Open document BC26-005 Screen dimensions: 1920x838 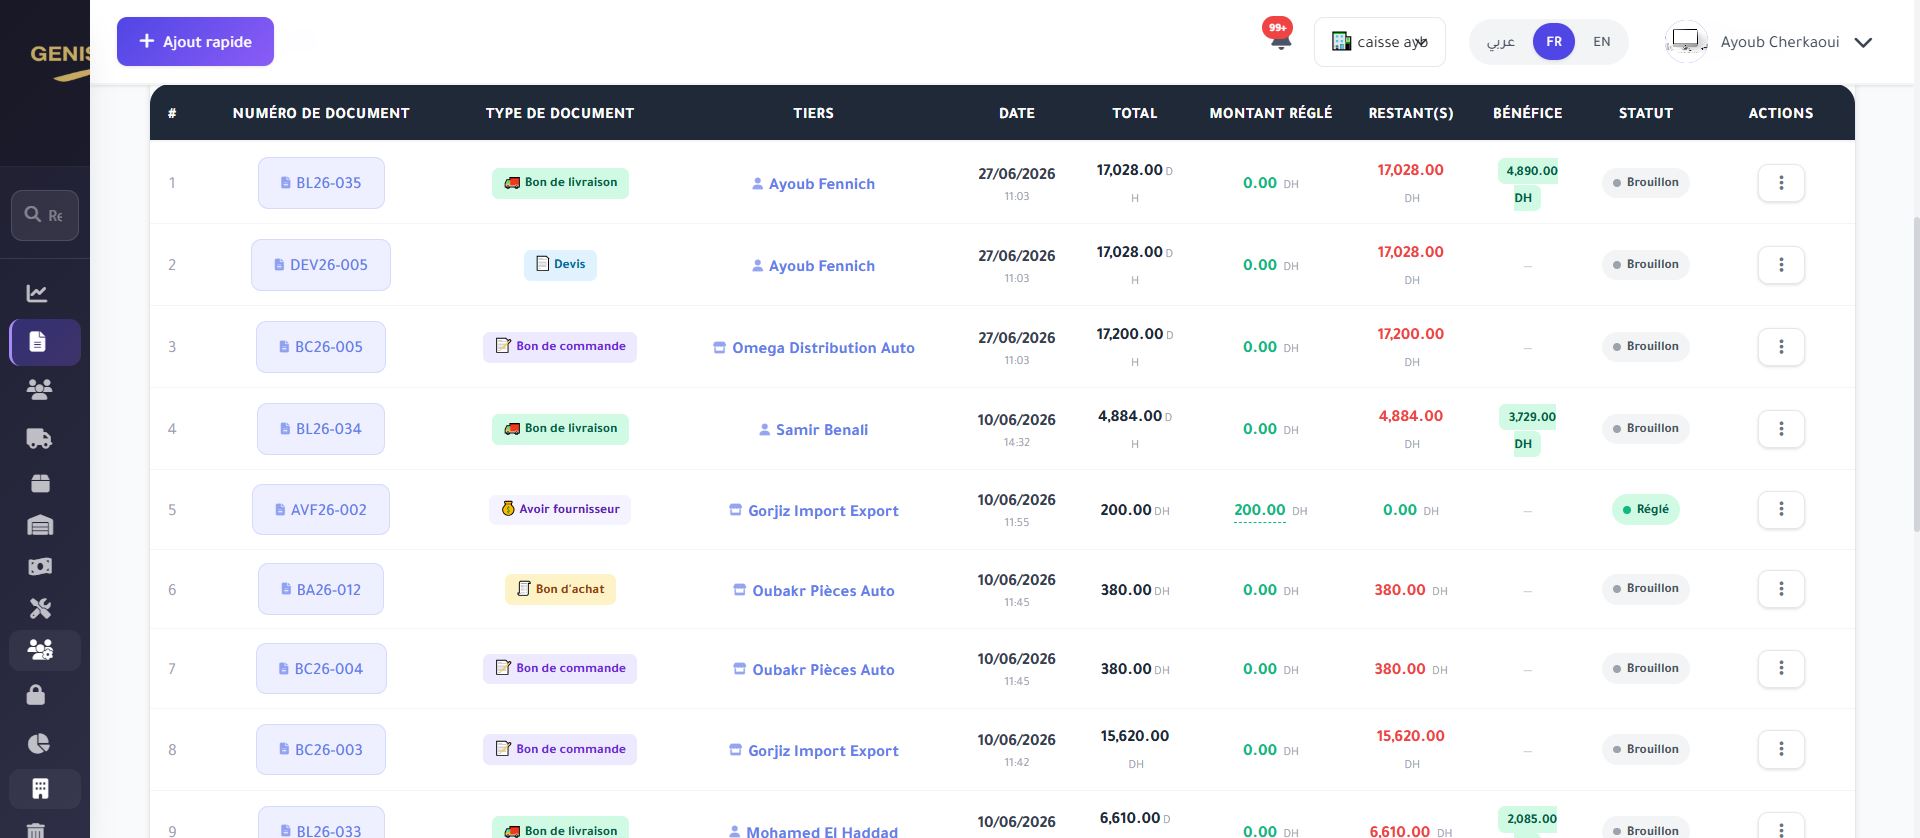click(321, 347)
